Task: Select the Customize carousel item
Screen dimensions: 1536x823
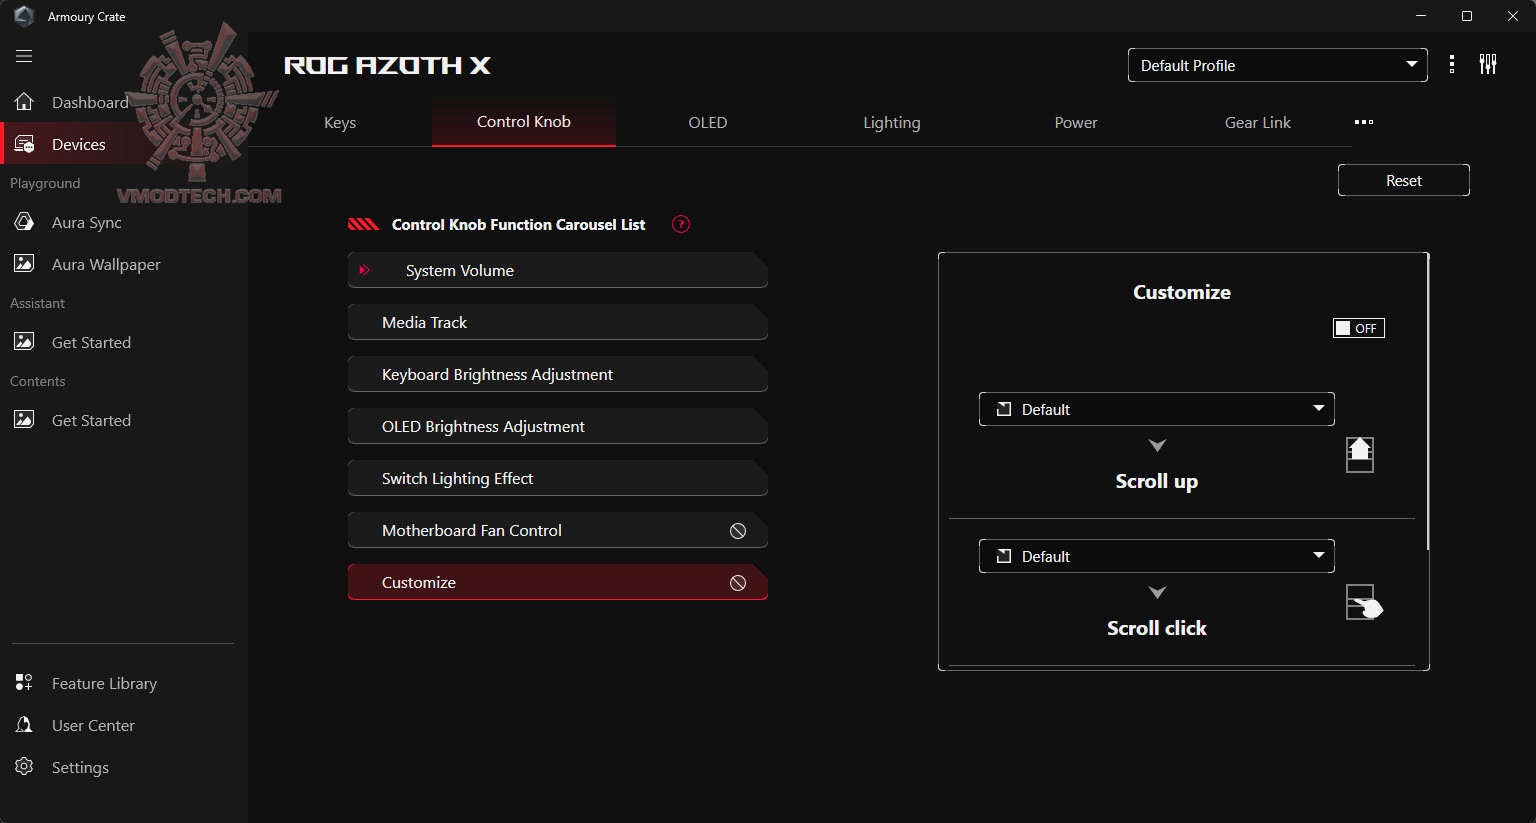Action: [x=558, y=582]
